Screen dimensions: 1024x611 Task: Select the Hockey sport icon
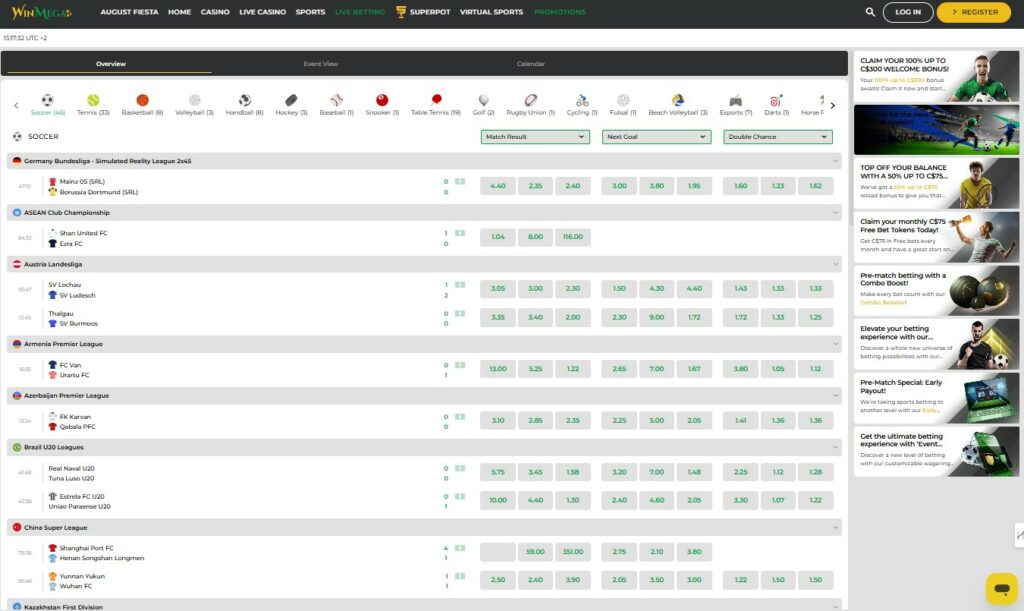click(291, 100)
